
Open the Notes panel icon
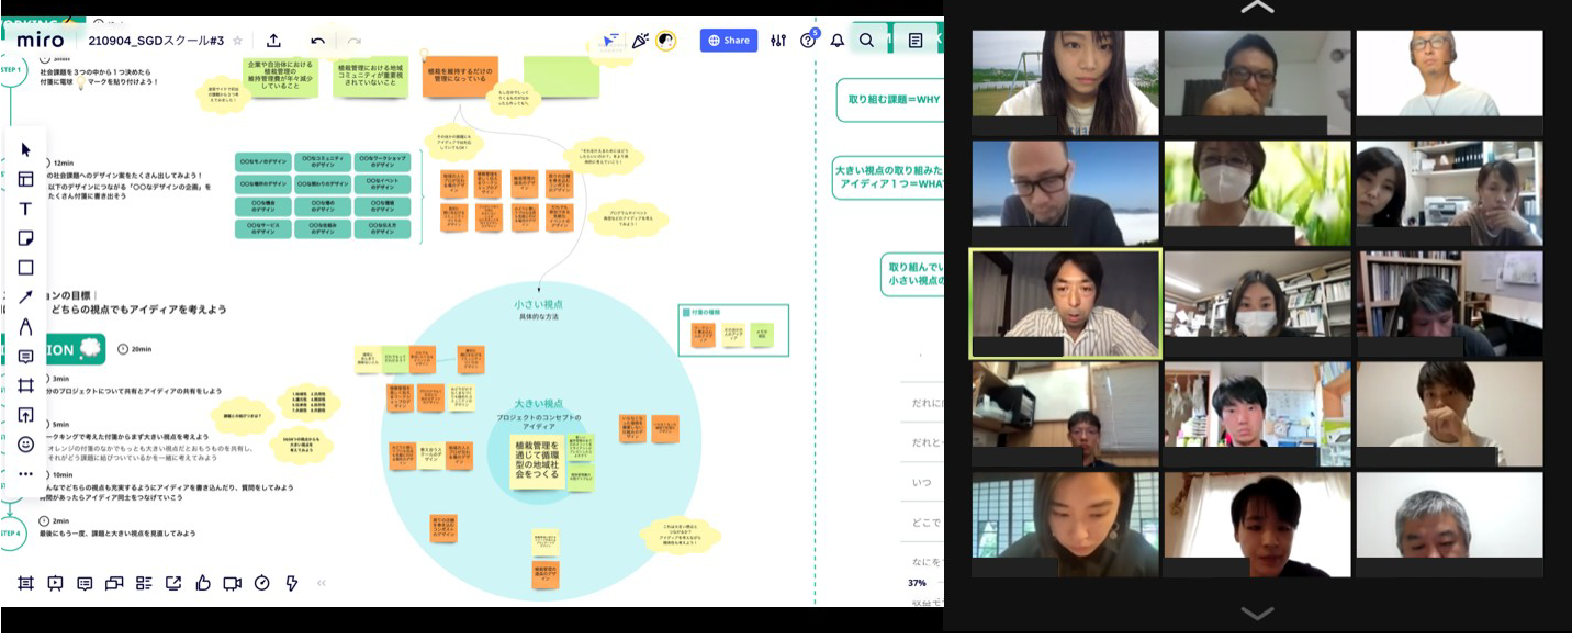coord(915,40)
